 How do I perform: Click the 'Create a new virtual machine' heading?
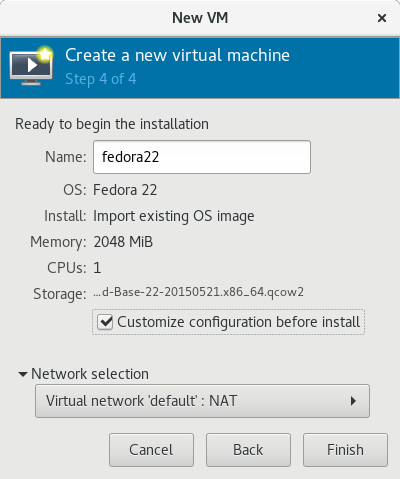[x=177, y=55]
